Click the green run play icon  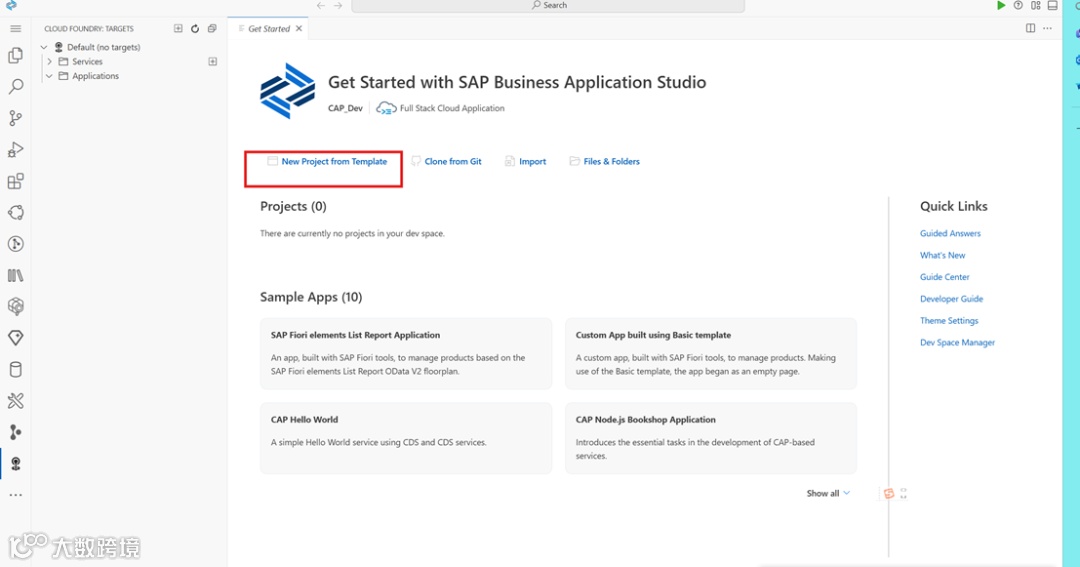coord(1001,6)
